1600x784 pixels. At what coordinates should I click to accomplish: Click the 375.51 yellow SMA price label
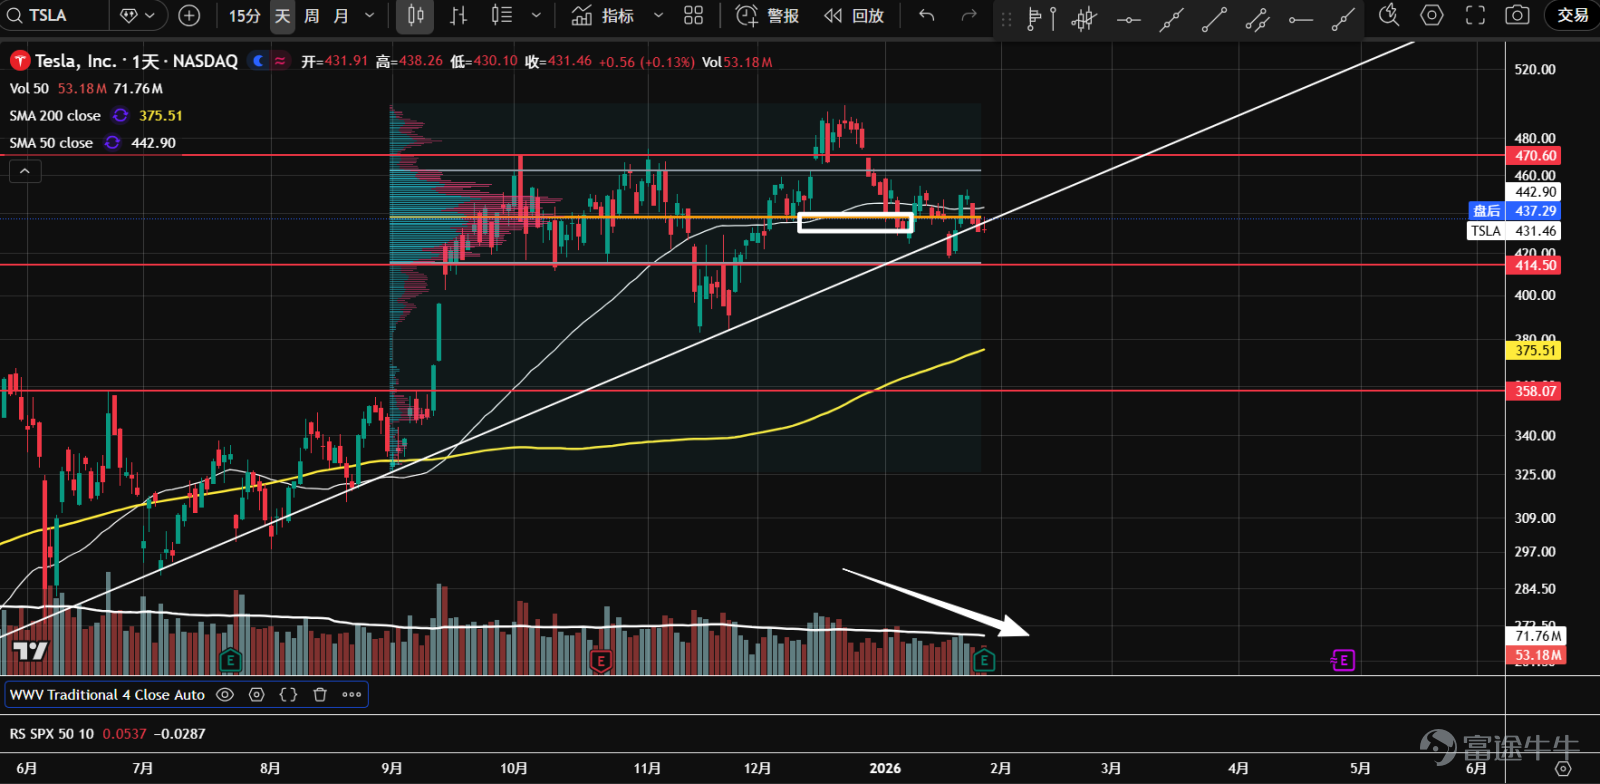[1534, 350]
